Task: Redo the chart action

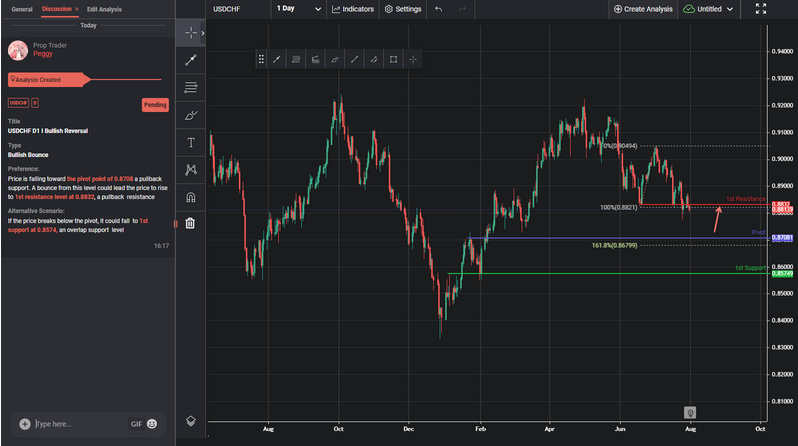Action: pyautogui.click(x=462, y=9)
